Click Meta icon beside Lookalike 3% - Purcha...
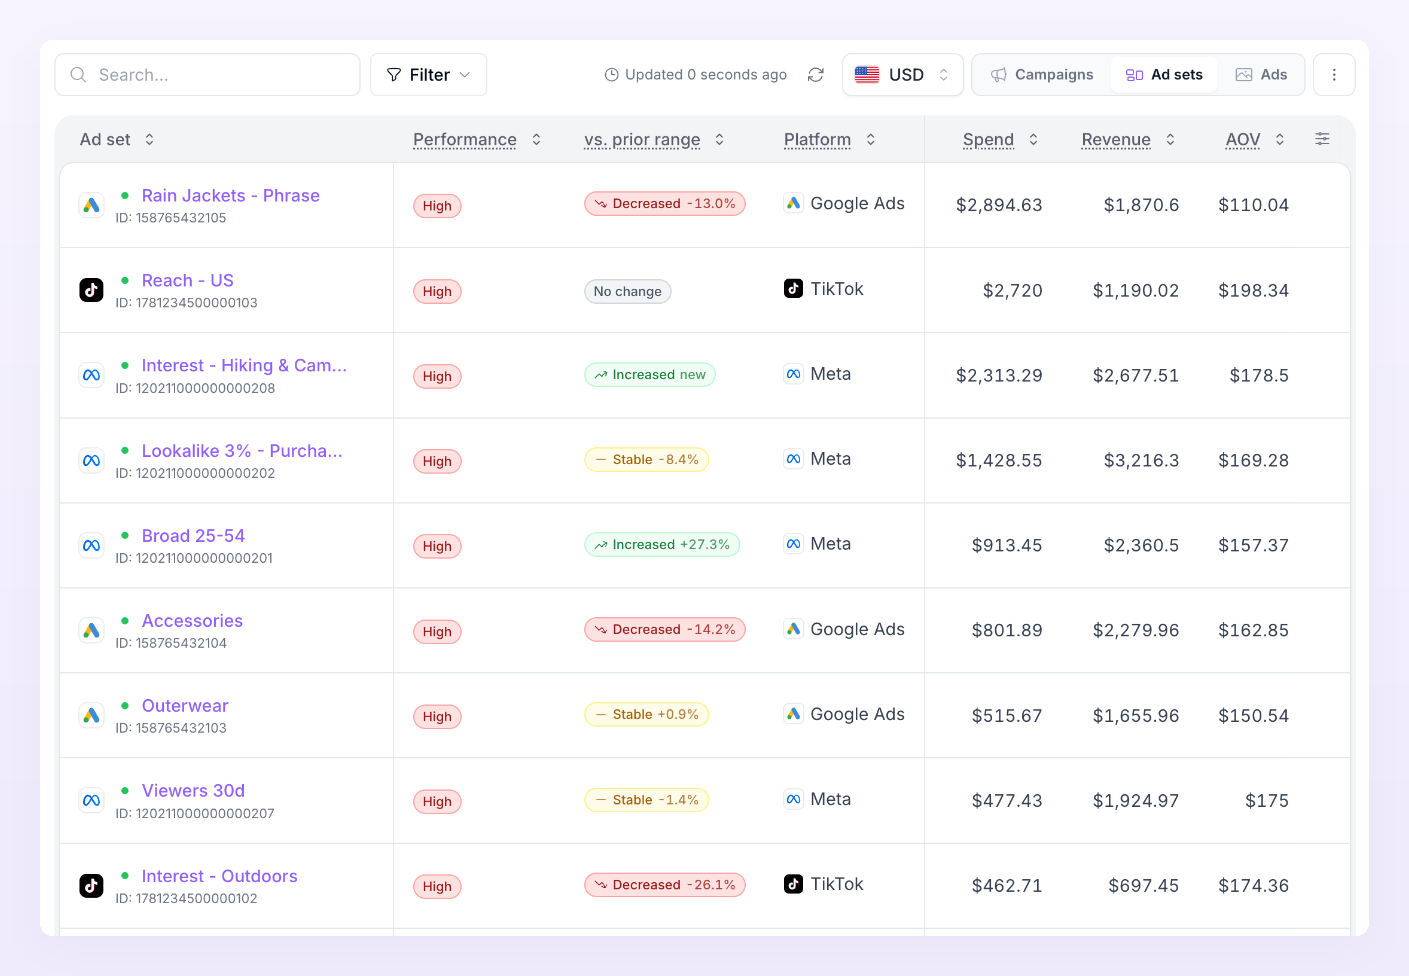Image resolution: width=1409 pixels, height=976 pixels. click(91, 460)
